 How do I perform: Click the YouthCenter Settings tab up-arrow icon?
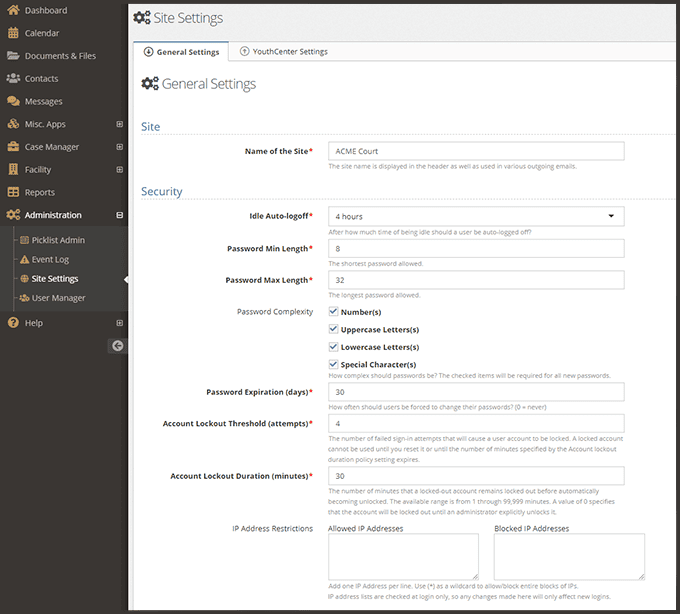245,51
